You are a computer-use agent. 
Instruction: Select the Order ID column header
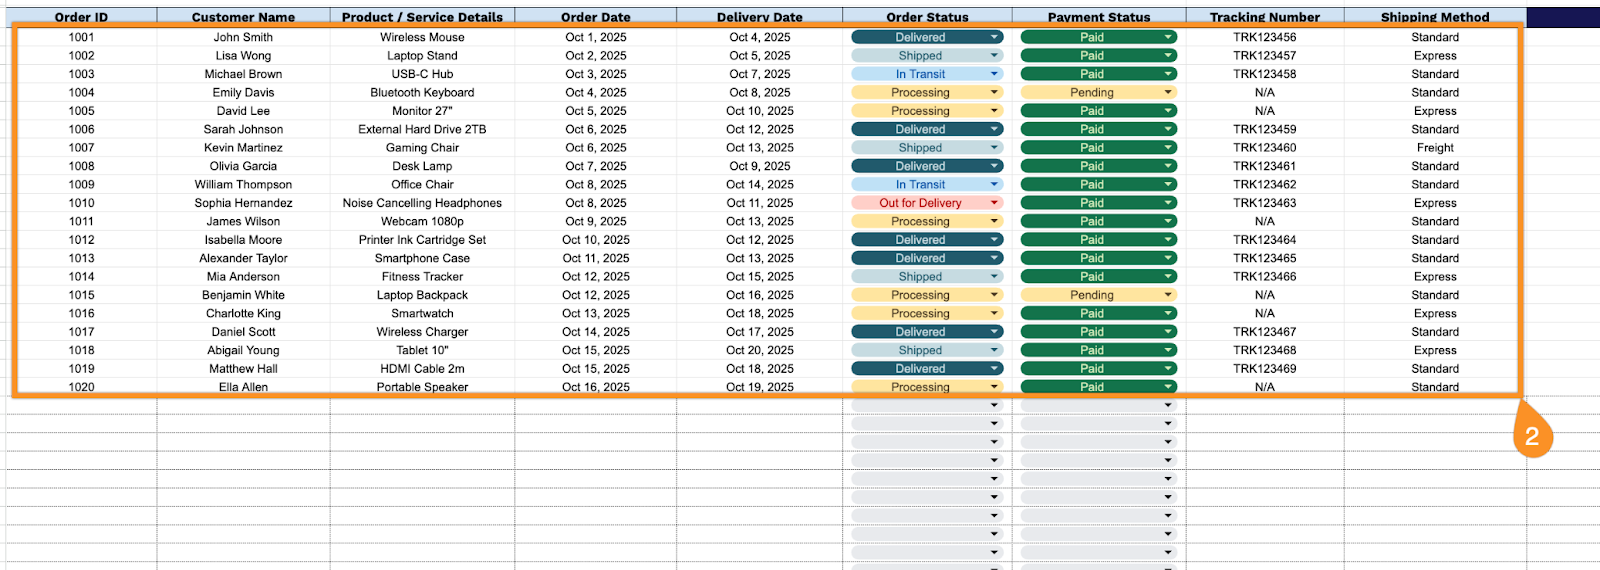pyautogui.click(x=81, y=17)
